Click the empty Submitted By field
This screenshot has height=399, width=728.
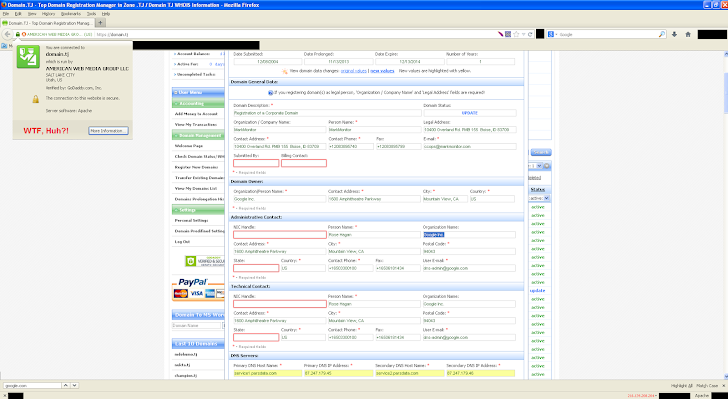tap(256, 163)
